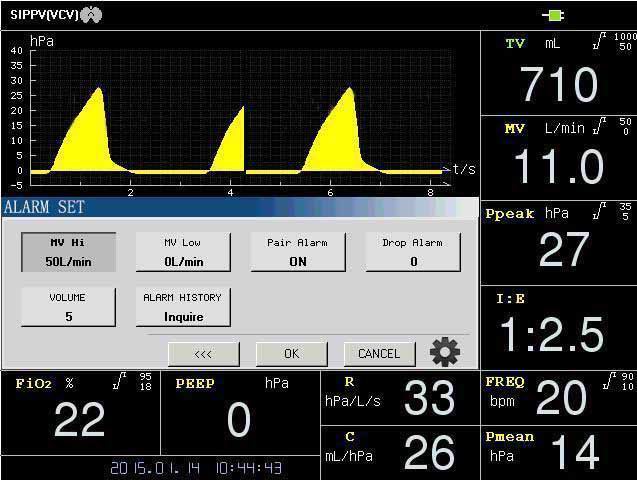This screenshot has width=637, height=480.
Task: Select the PEEP parameter panel
Action: point(240,413)
